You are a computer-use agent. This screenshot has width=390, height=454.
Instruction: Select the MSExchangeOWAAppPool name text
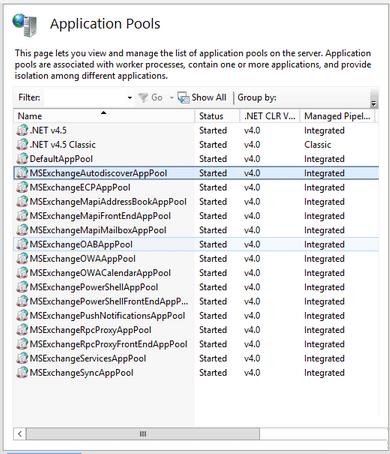click(83, 259)
